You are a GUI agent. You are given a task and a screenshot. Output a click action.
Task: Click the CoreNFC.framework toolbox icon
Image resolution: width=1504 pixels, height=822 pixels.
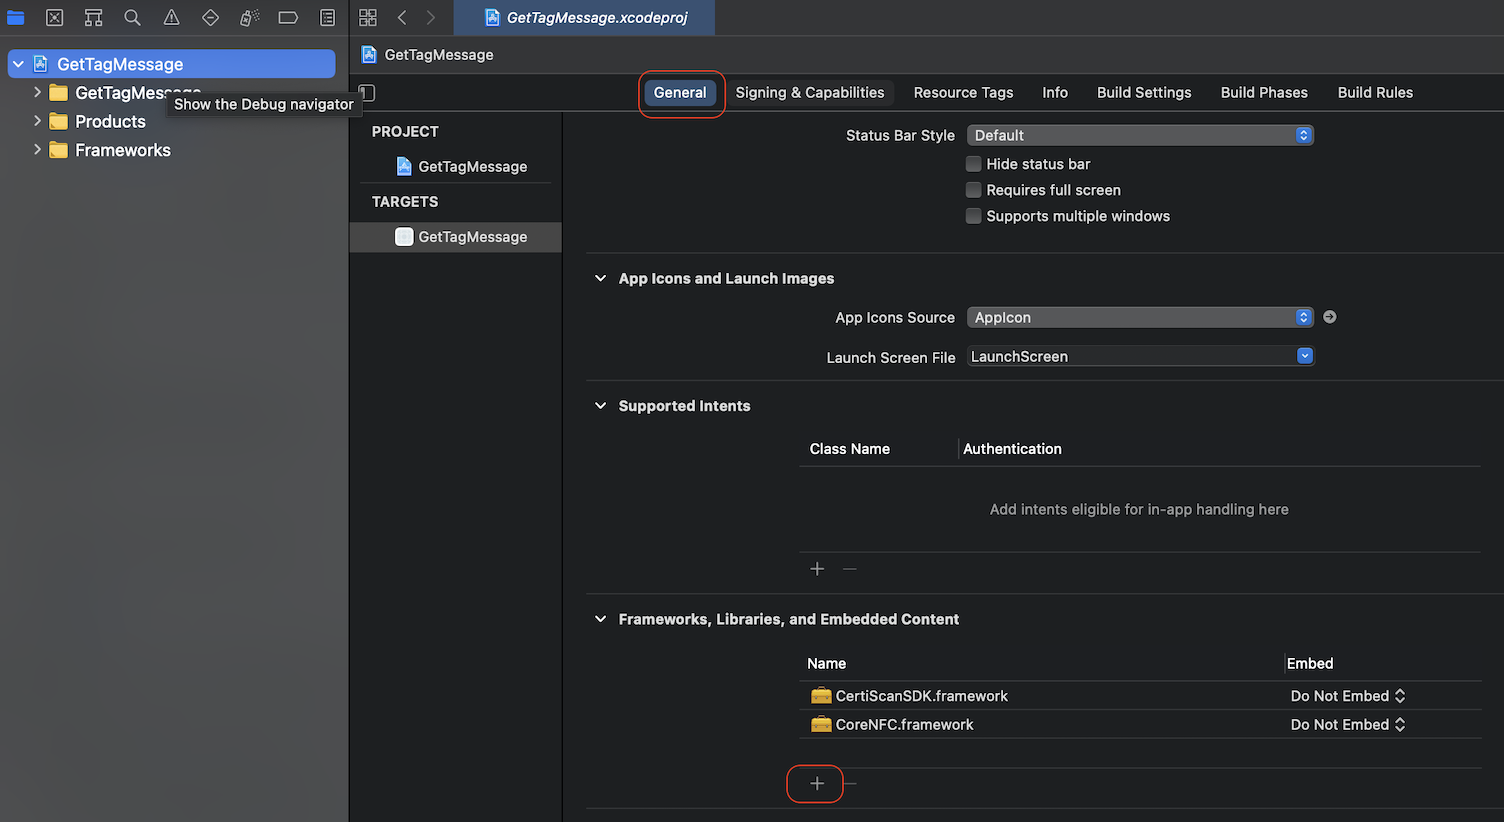(821, 725)
